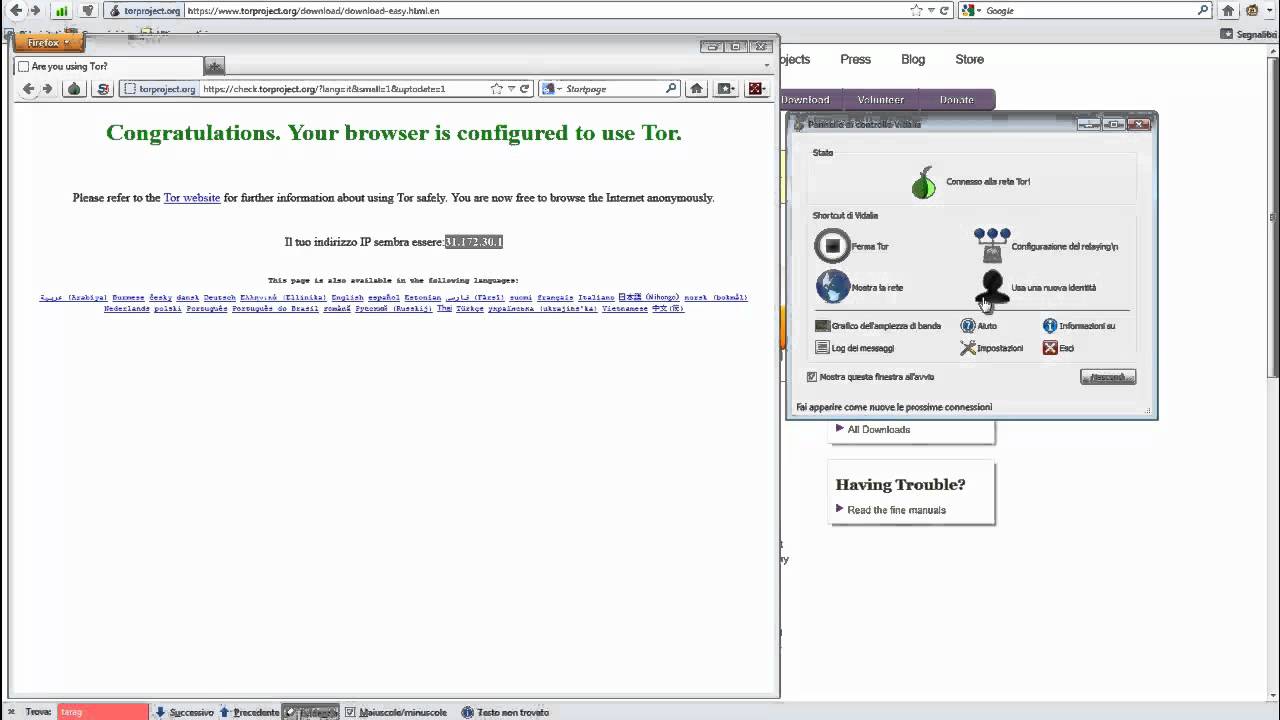Click the Home icon in the background Firefox window
Image resolution: width=1280 pixels, height=720 pixels.
click(1228, 11)
